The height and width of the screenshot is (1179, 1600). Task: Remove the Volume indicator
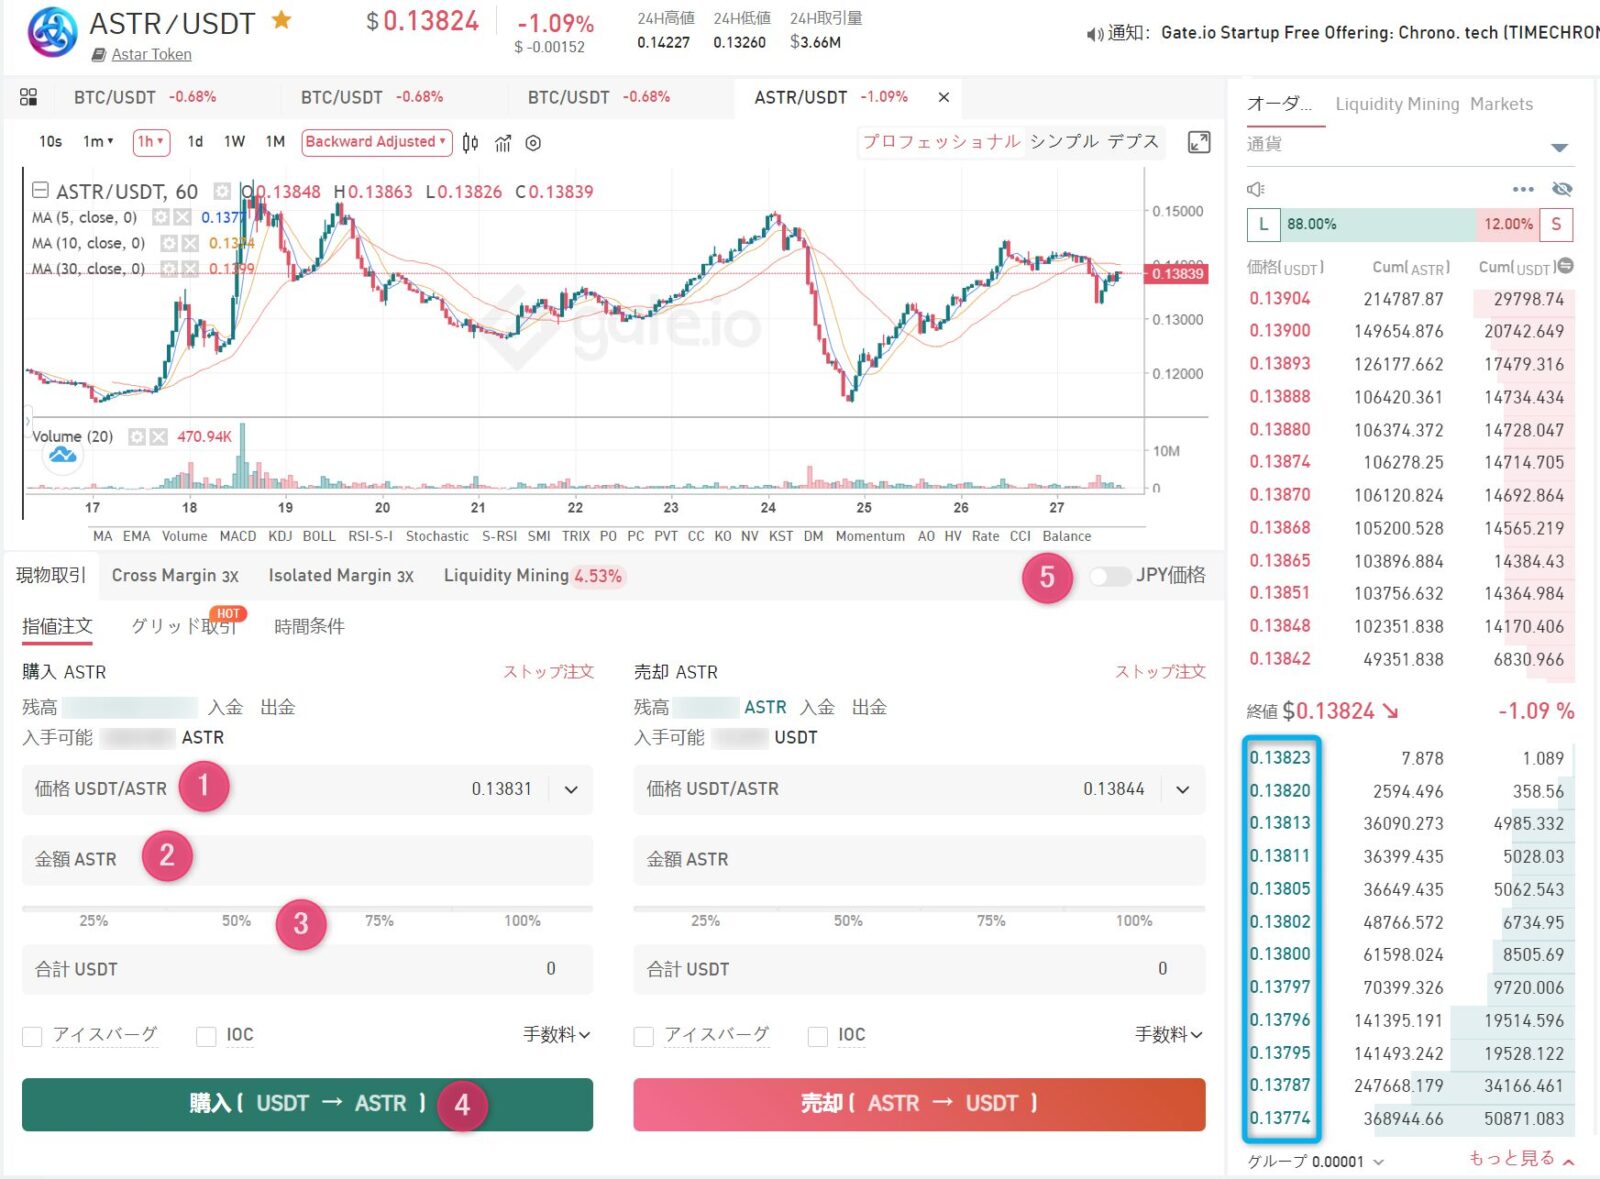(x=158, y=436)
